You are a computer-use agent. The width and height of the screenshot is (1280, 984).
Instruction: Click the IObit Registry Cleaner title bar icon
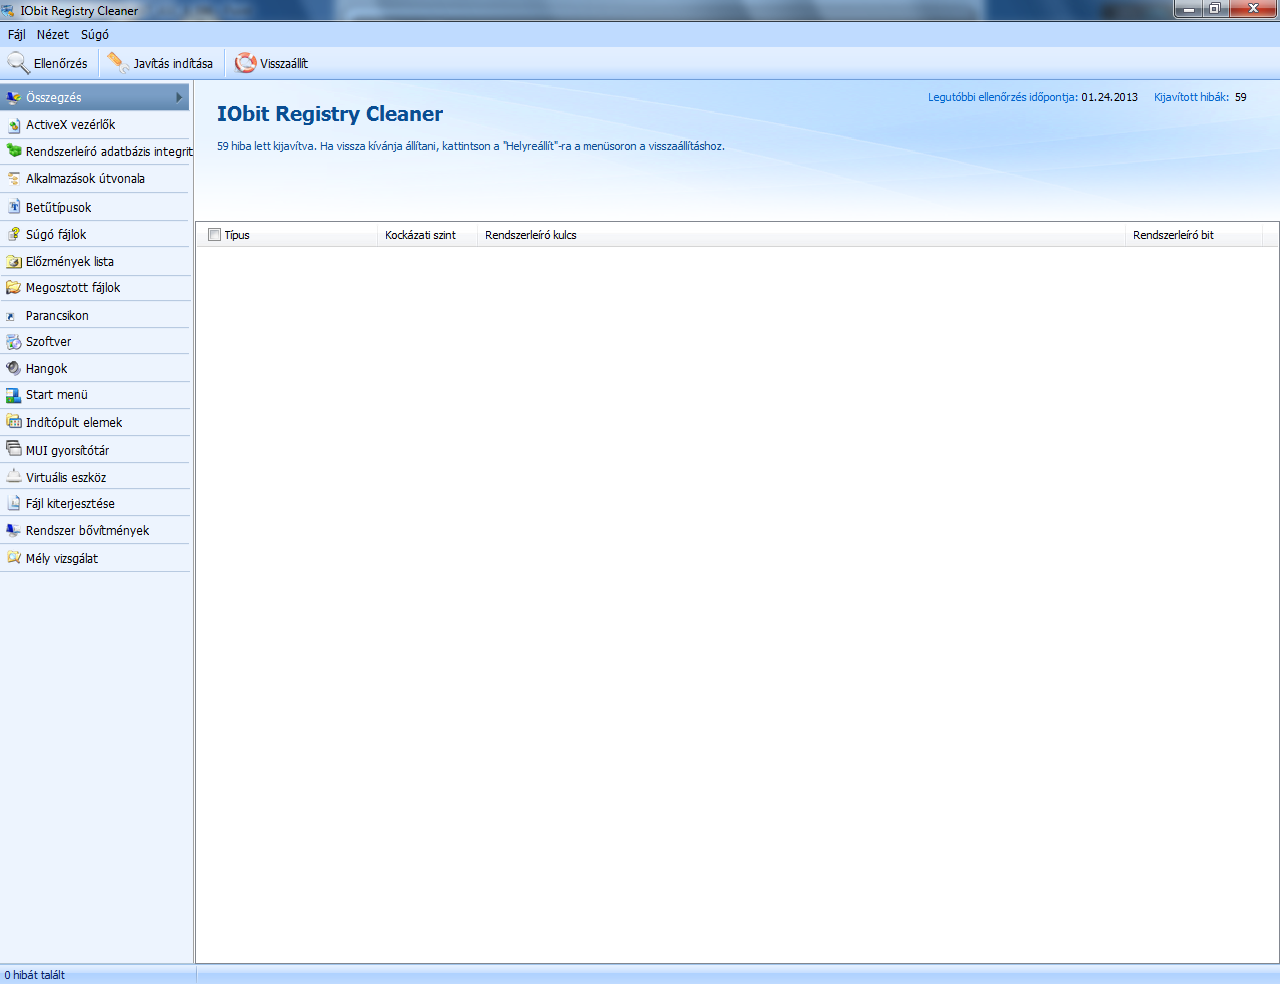(9, 10)
